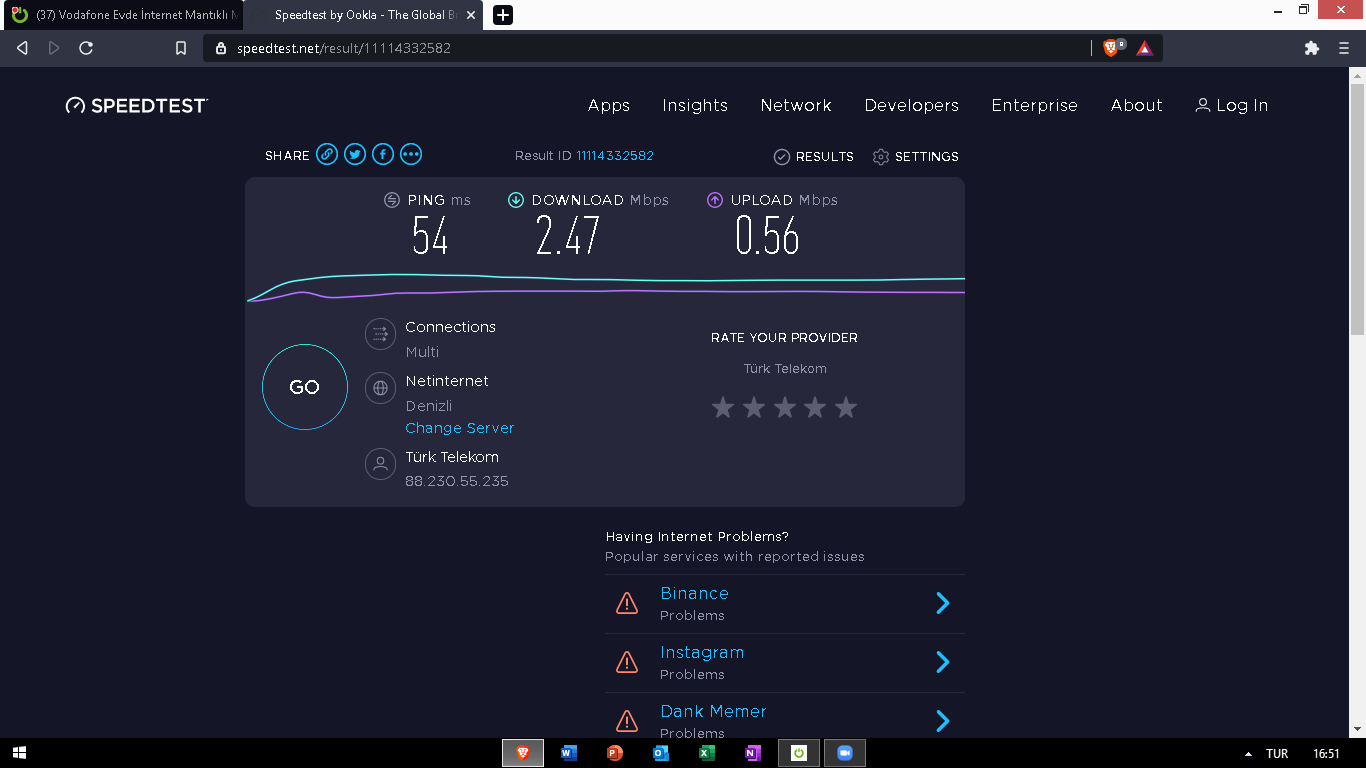Image resolution: width=1366 pixels, height=768 pixels.
Task: Bookmark this page
Action: point(181,48)
